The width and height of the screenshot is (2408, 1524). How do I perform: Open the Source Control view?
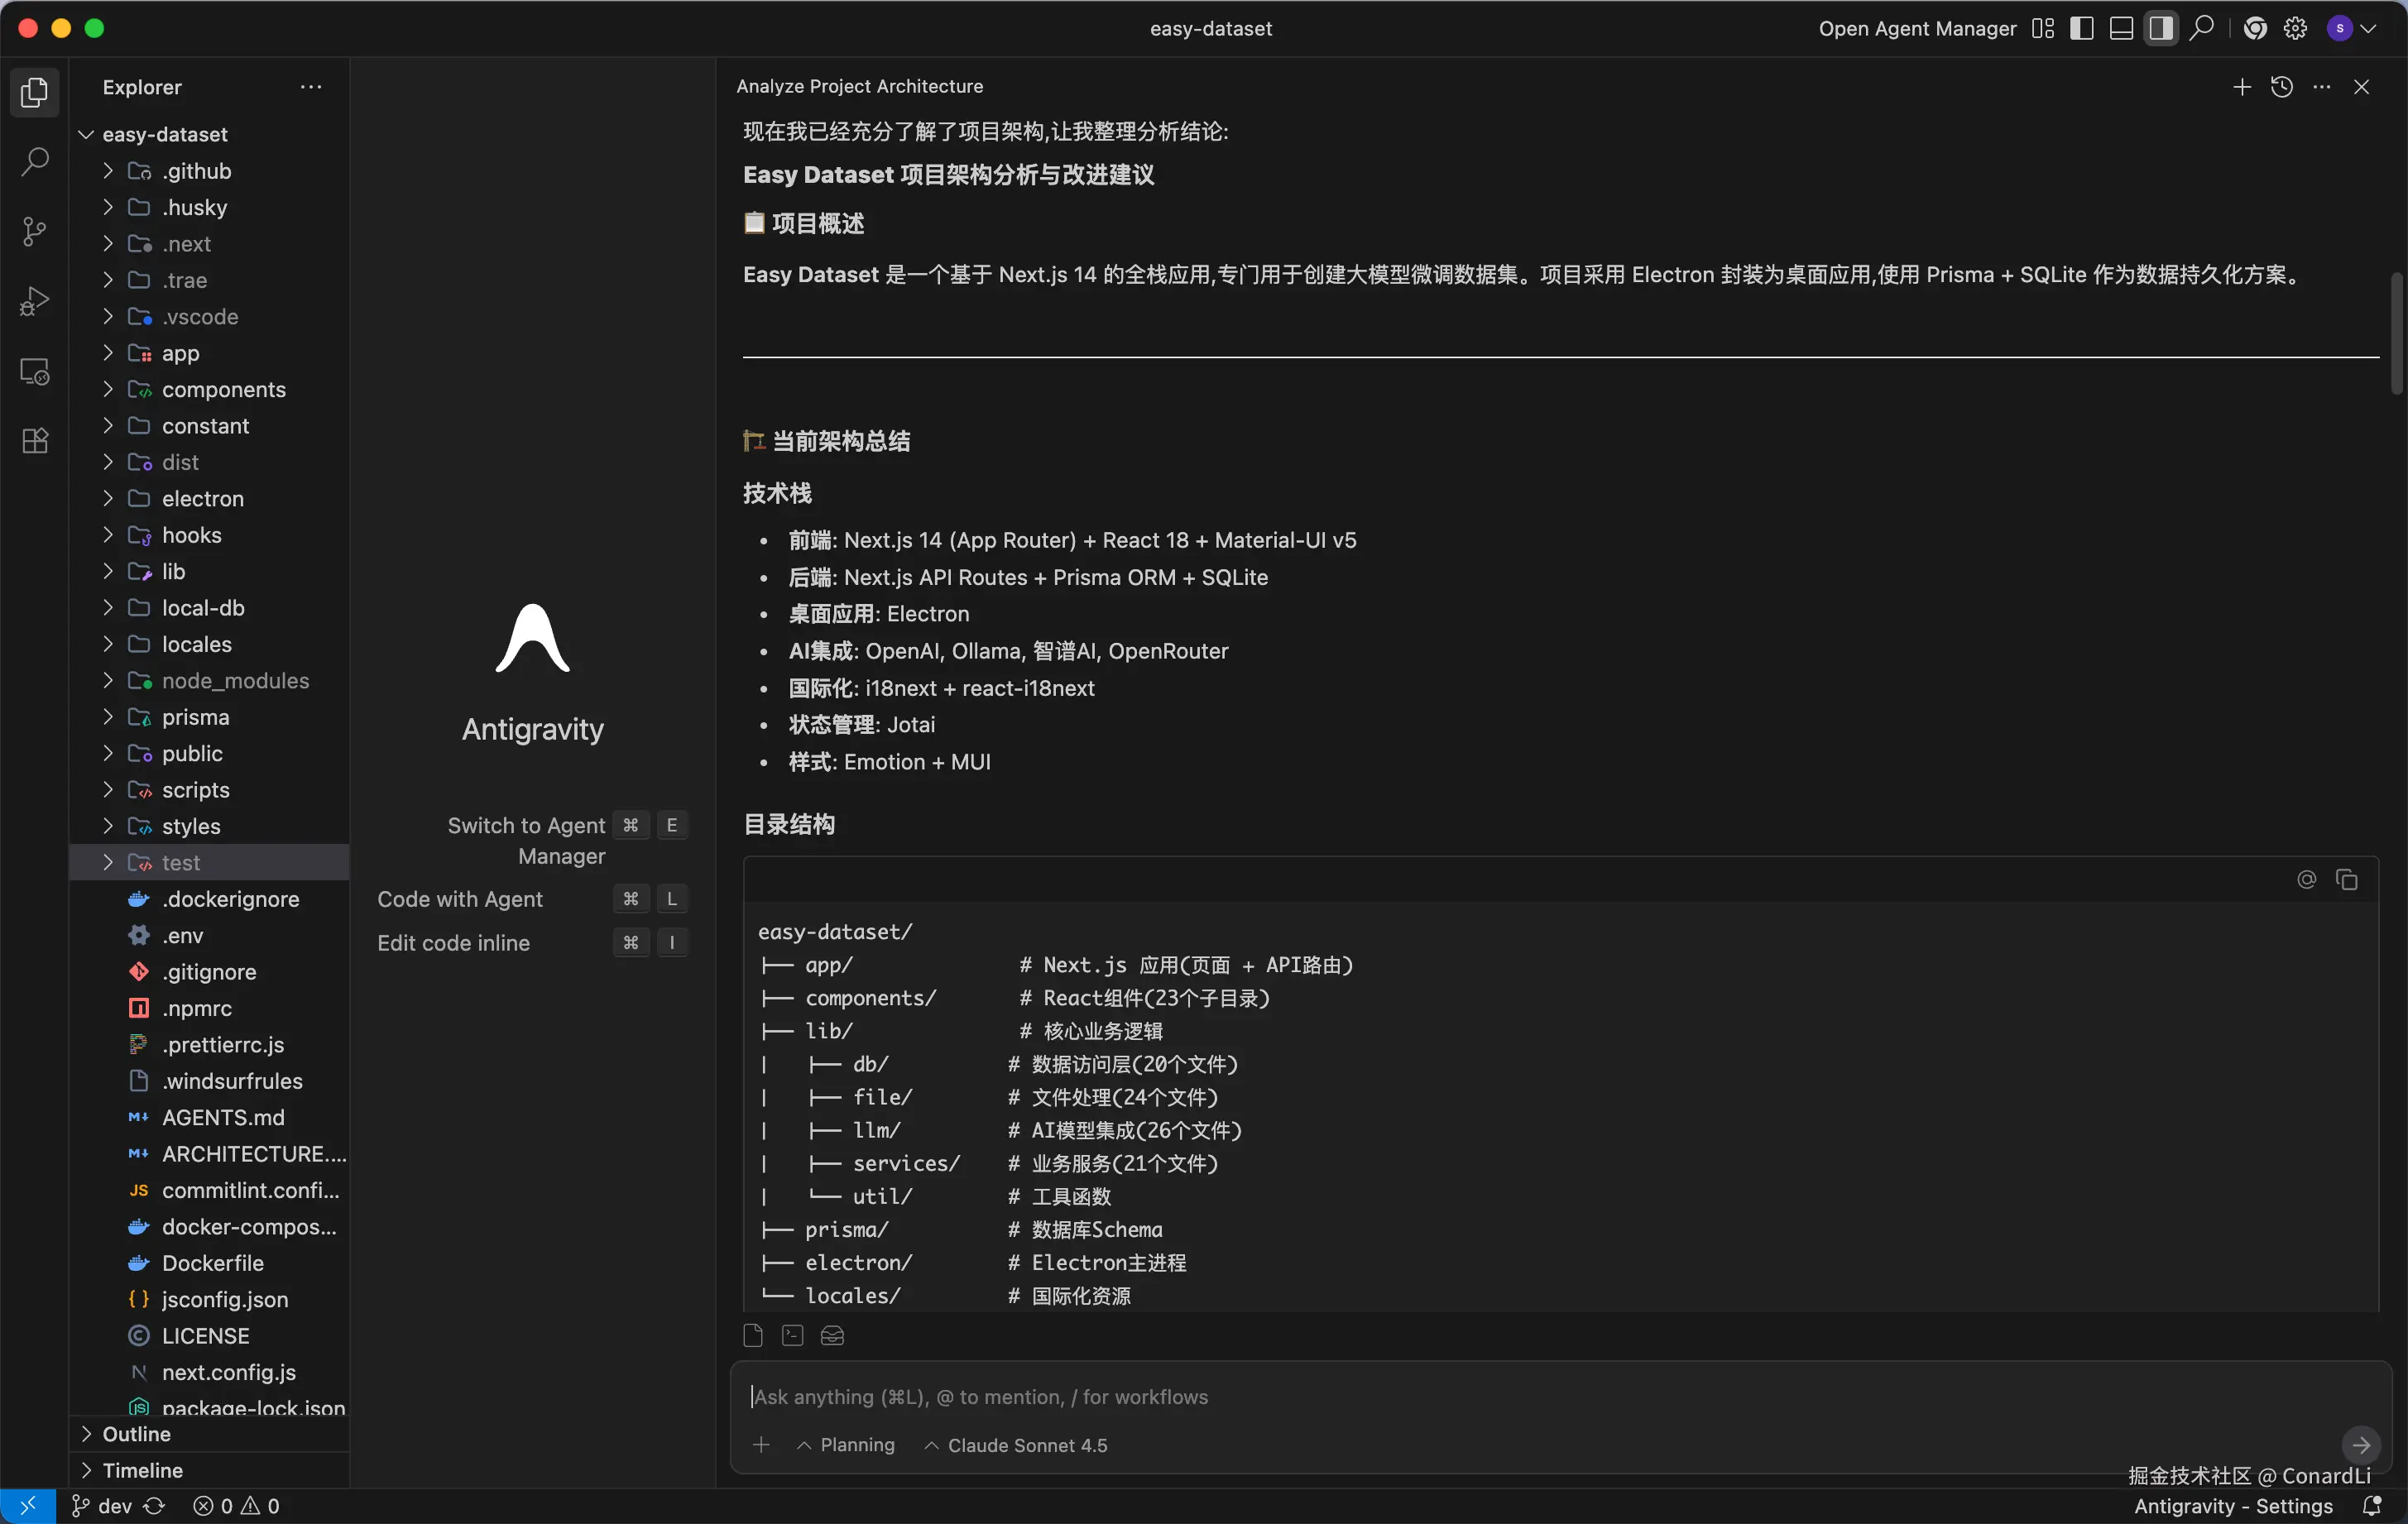pyautogui.click(x=35, y=231)
